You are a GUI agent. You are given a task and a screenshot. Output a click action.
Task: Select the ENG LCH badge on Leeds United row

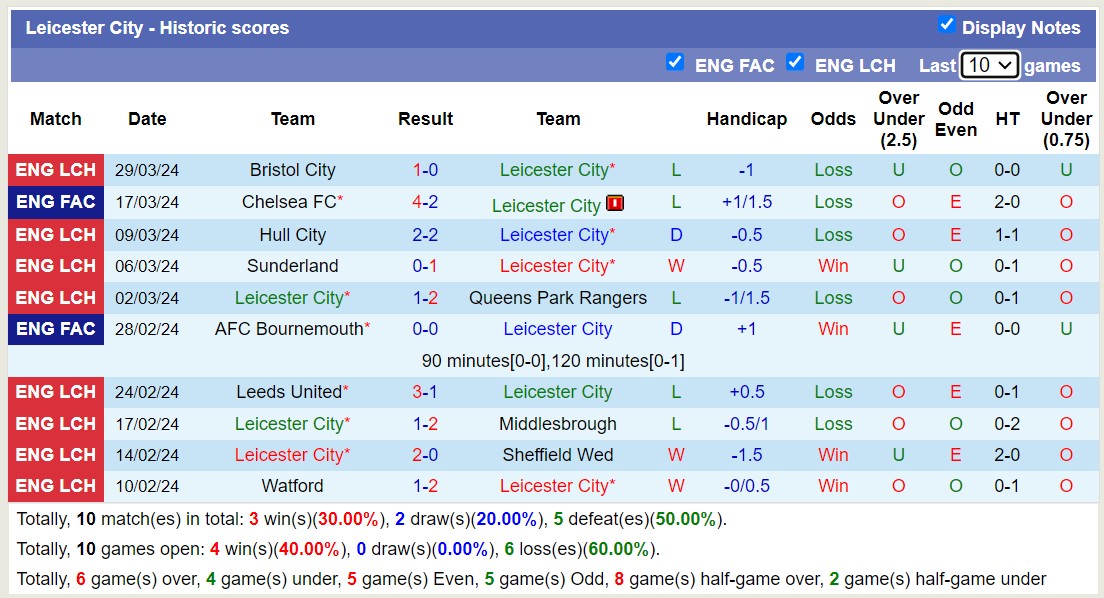55,392
